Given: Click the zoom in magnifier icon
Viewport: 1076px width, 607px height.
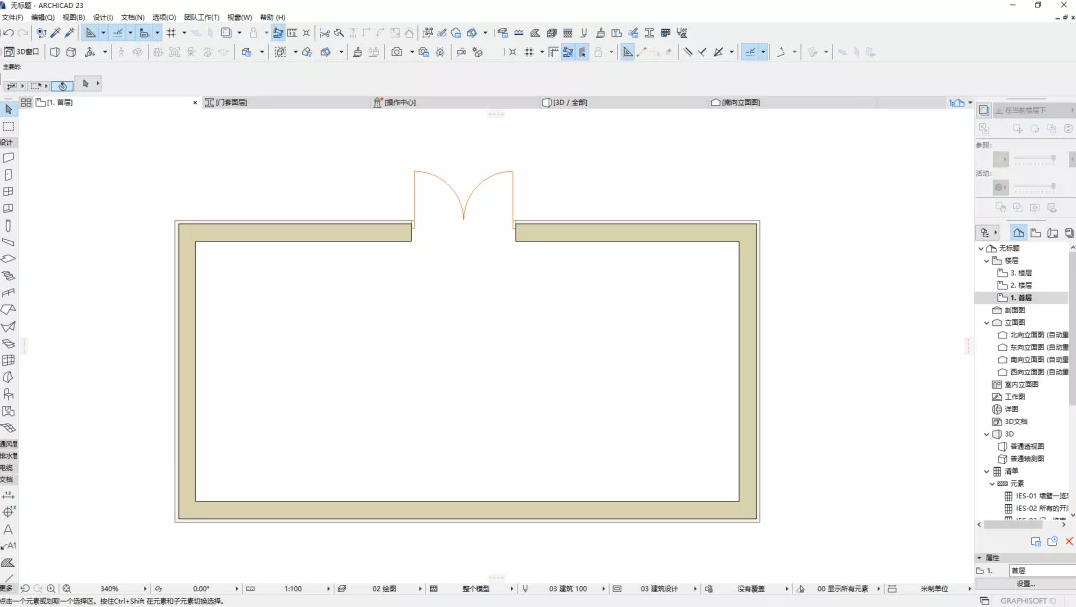Looking at the screenshot, I should [51, 588].
